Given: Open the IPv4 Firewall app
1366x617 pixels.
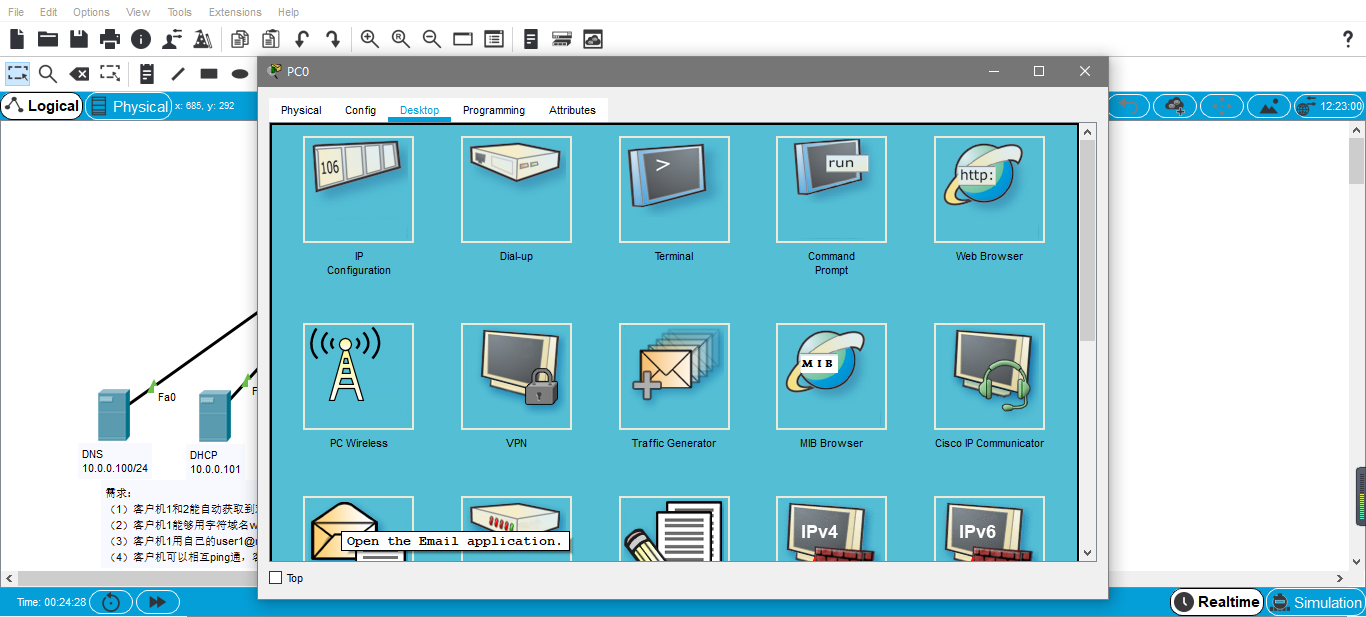Looking at the screenshot, I should coord(831,528).
